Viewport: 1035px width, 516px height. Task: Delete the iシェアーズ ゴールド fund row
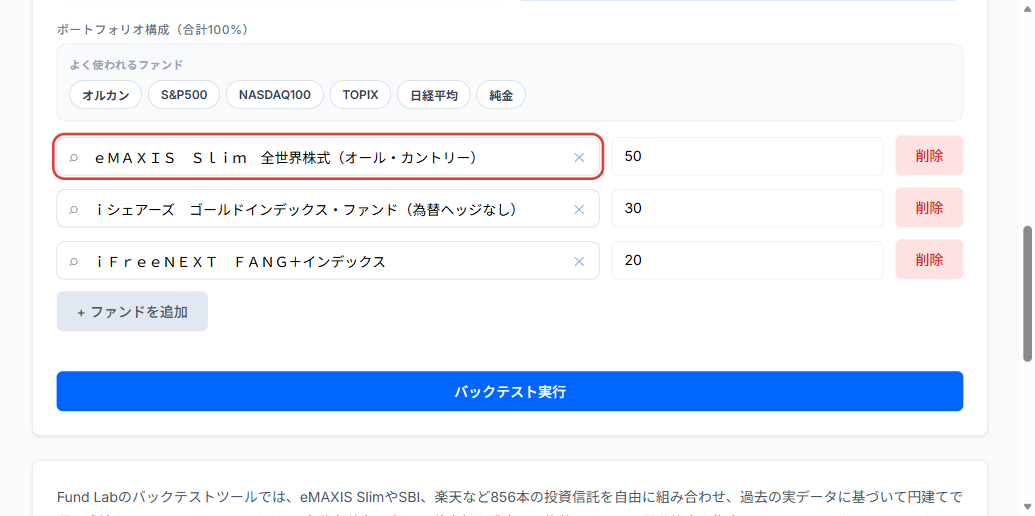click(929, 209)
